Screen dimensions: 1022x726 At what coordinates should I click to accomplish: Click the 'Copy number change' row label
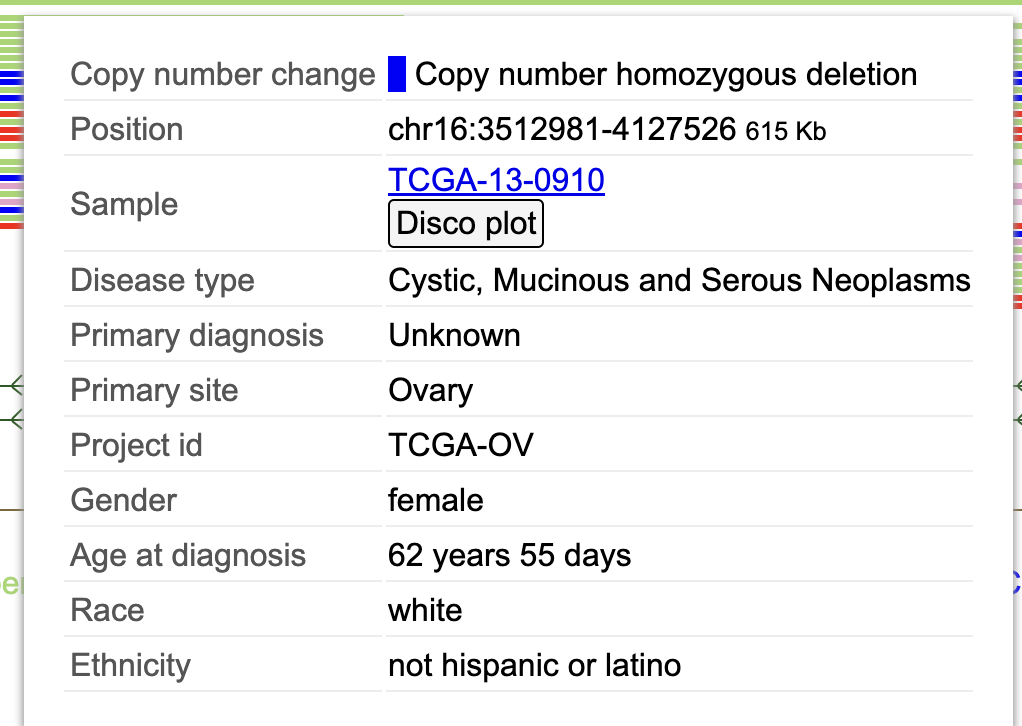point(222,75)
